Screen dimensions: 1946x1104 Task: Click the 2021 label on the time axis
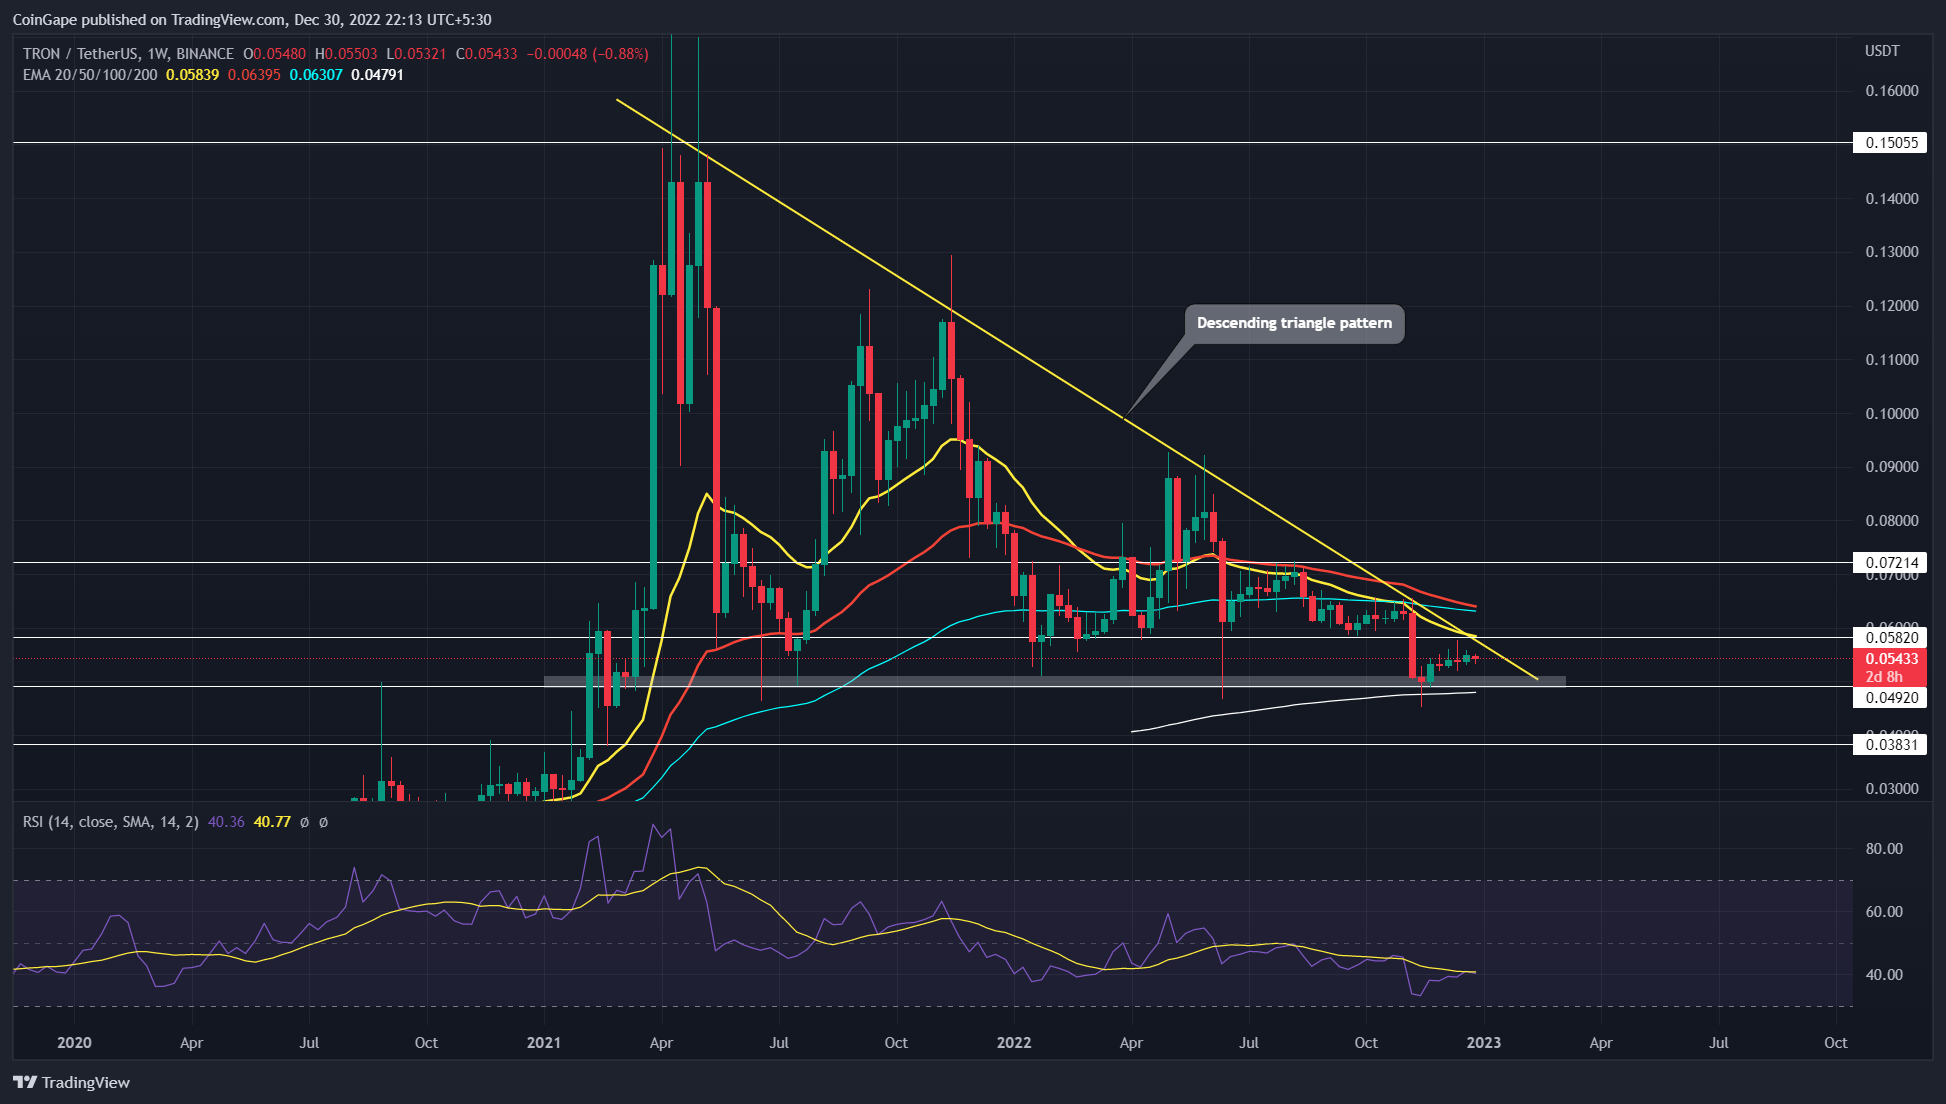[544, 1042]
